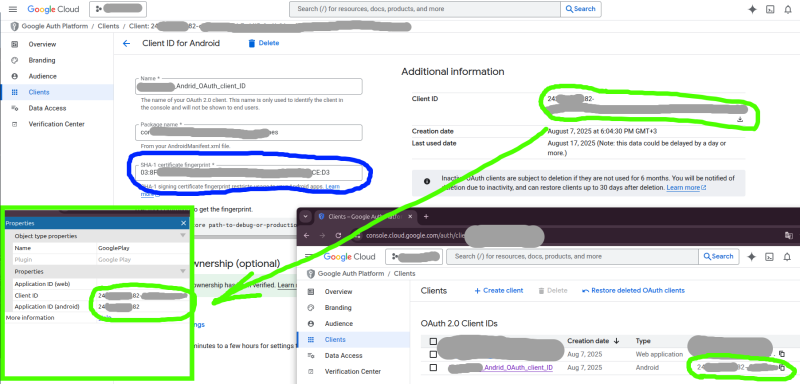
Task: Click Create client in the Clients list window
Action: (498, 290)
